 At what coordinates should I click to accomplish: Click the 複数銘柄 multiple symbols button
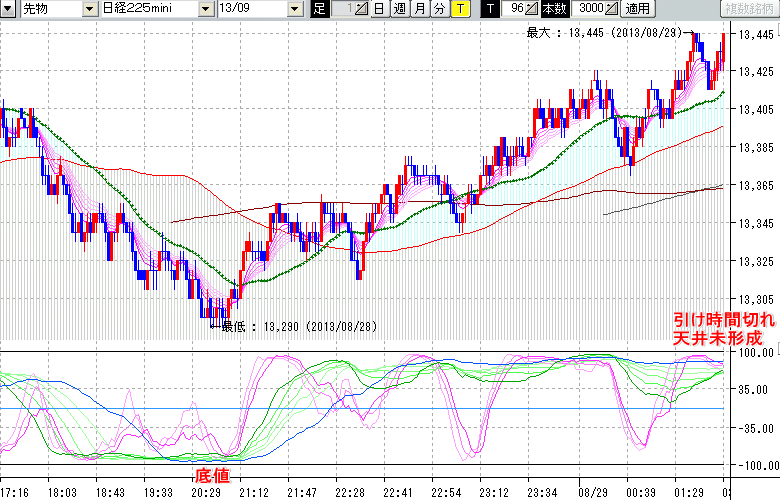(748, 9)
